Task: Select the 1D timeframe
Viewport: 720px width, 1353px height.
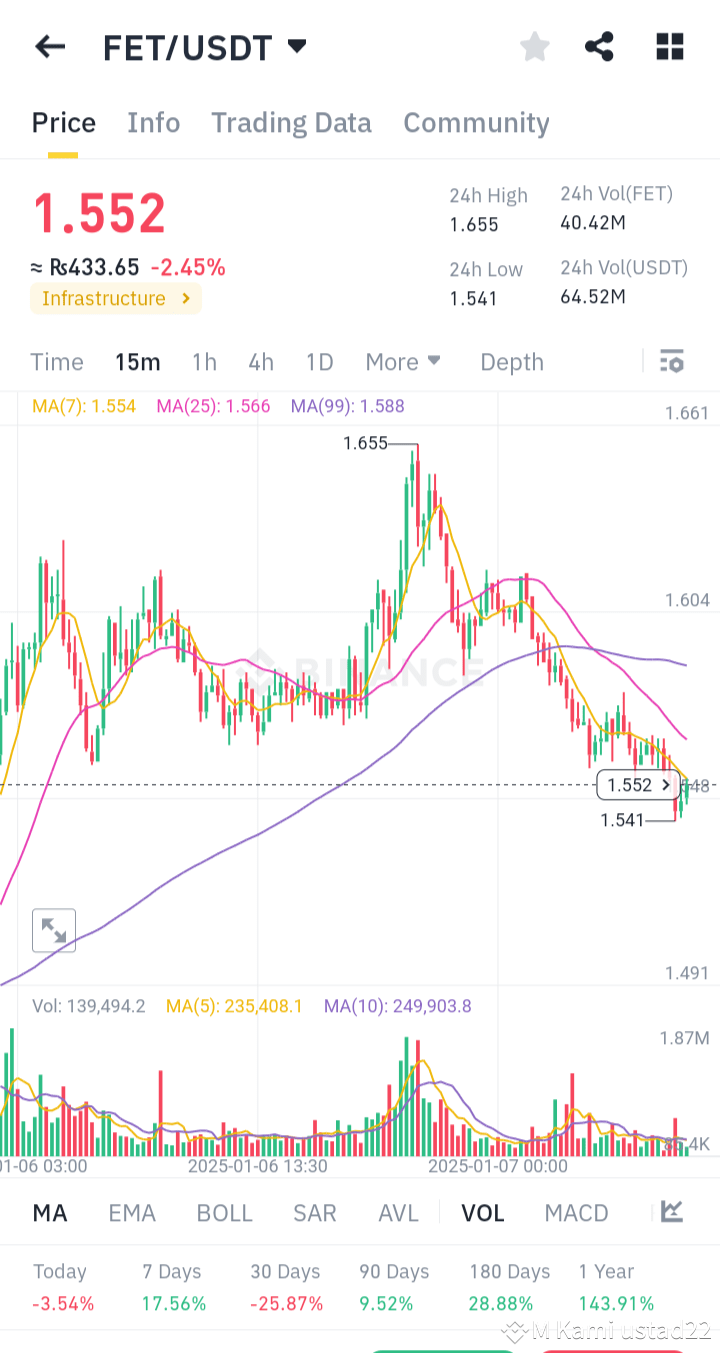Action: tap(319, 361)
